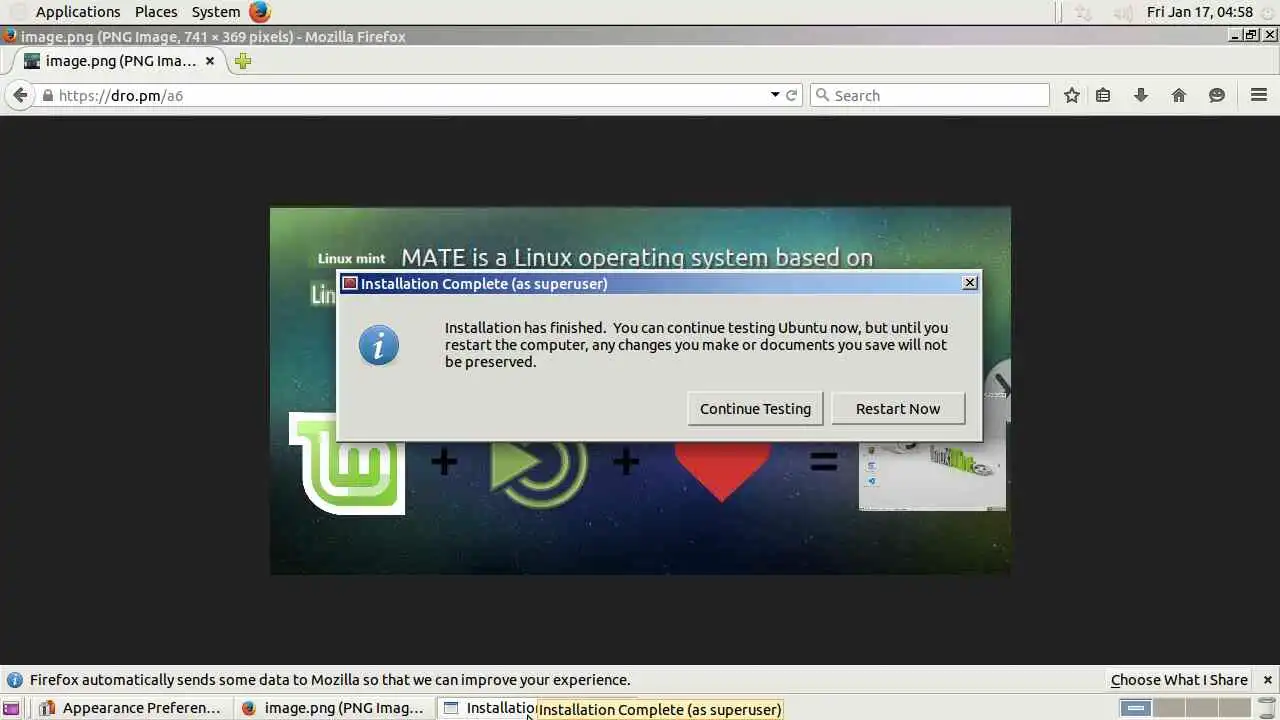This screenshot has height=720, width=1280.
Task: Switch to Appearance Preferences taskbar window
Action: pos(130,708)
